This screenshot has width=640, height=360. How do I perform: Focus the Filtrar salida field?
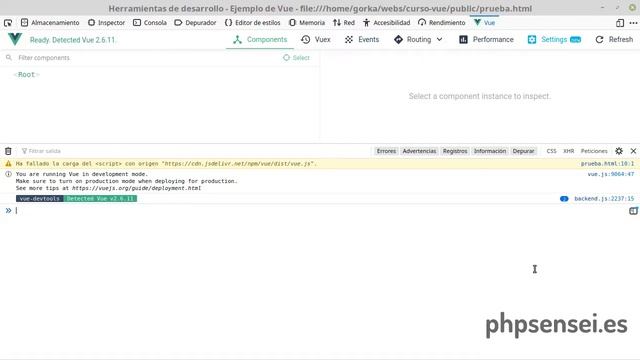coord(196,151)
